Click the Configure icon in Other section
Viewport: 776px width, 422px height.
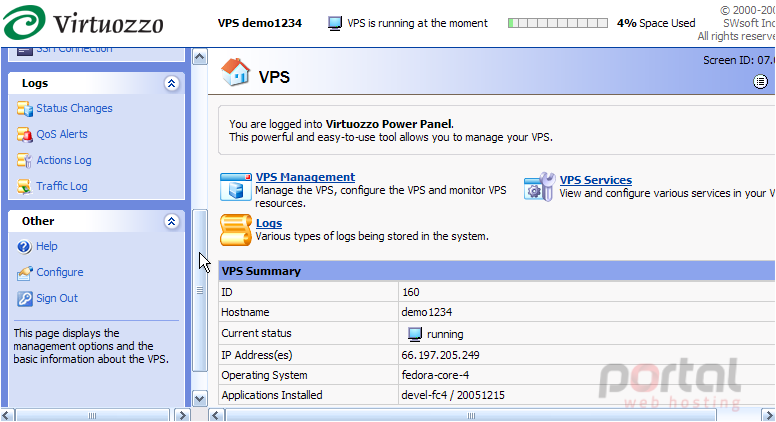point(25,273)
